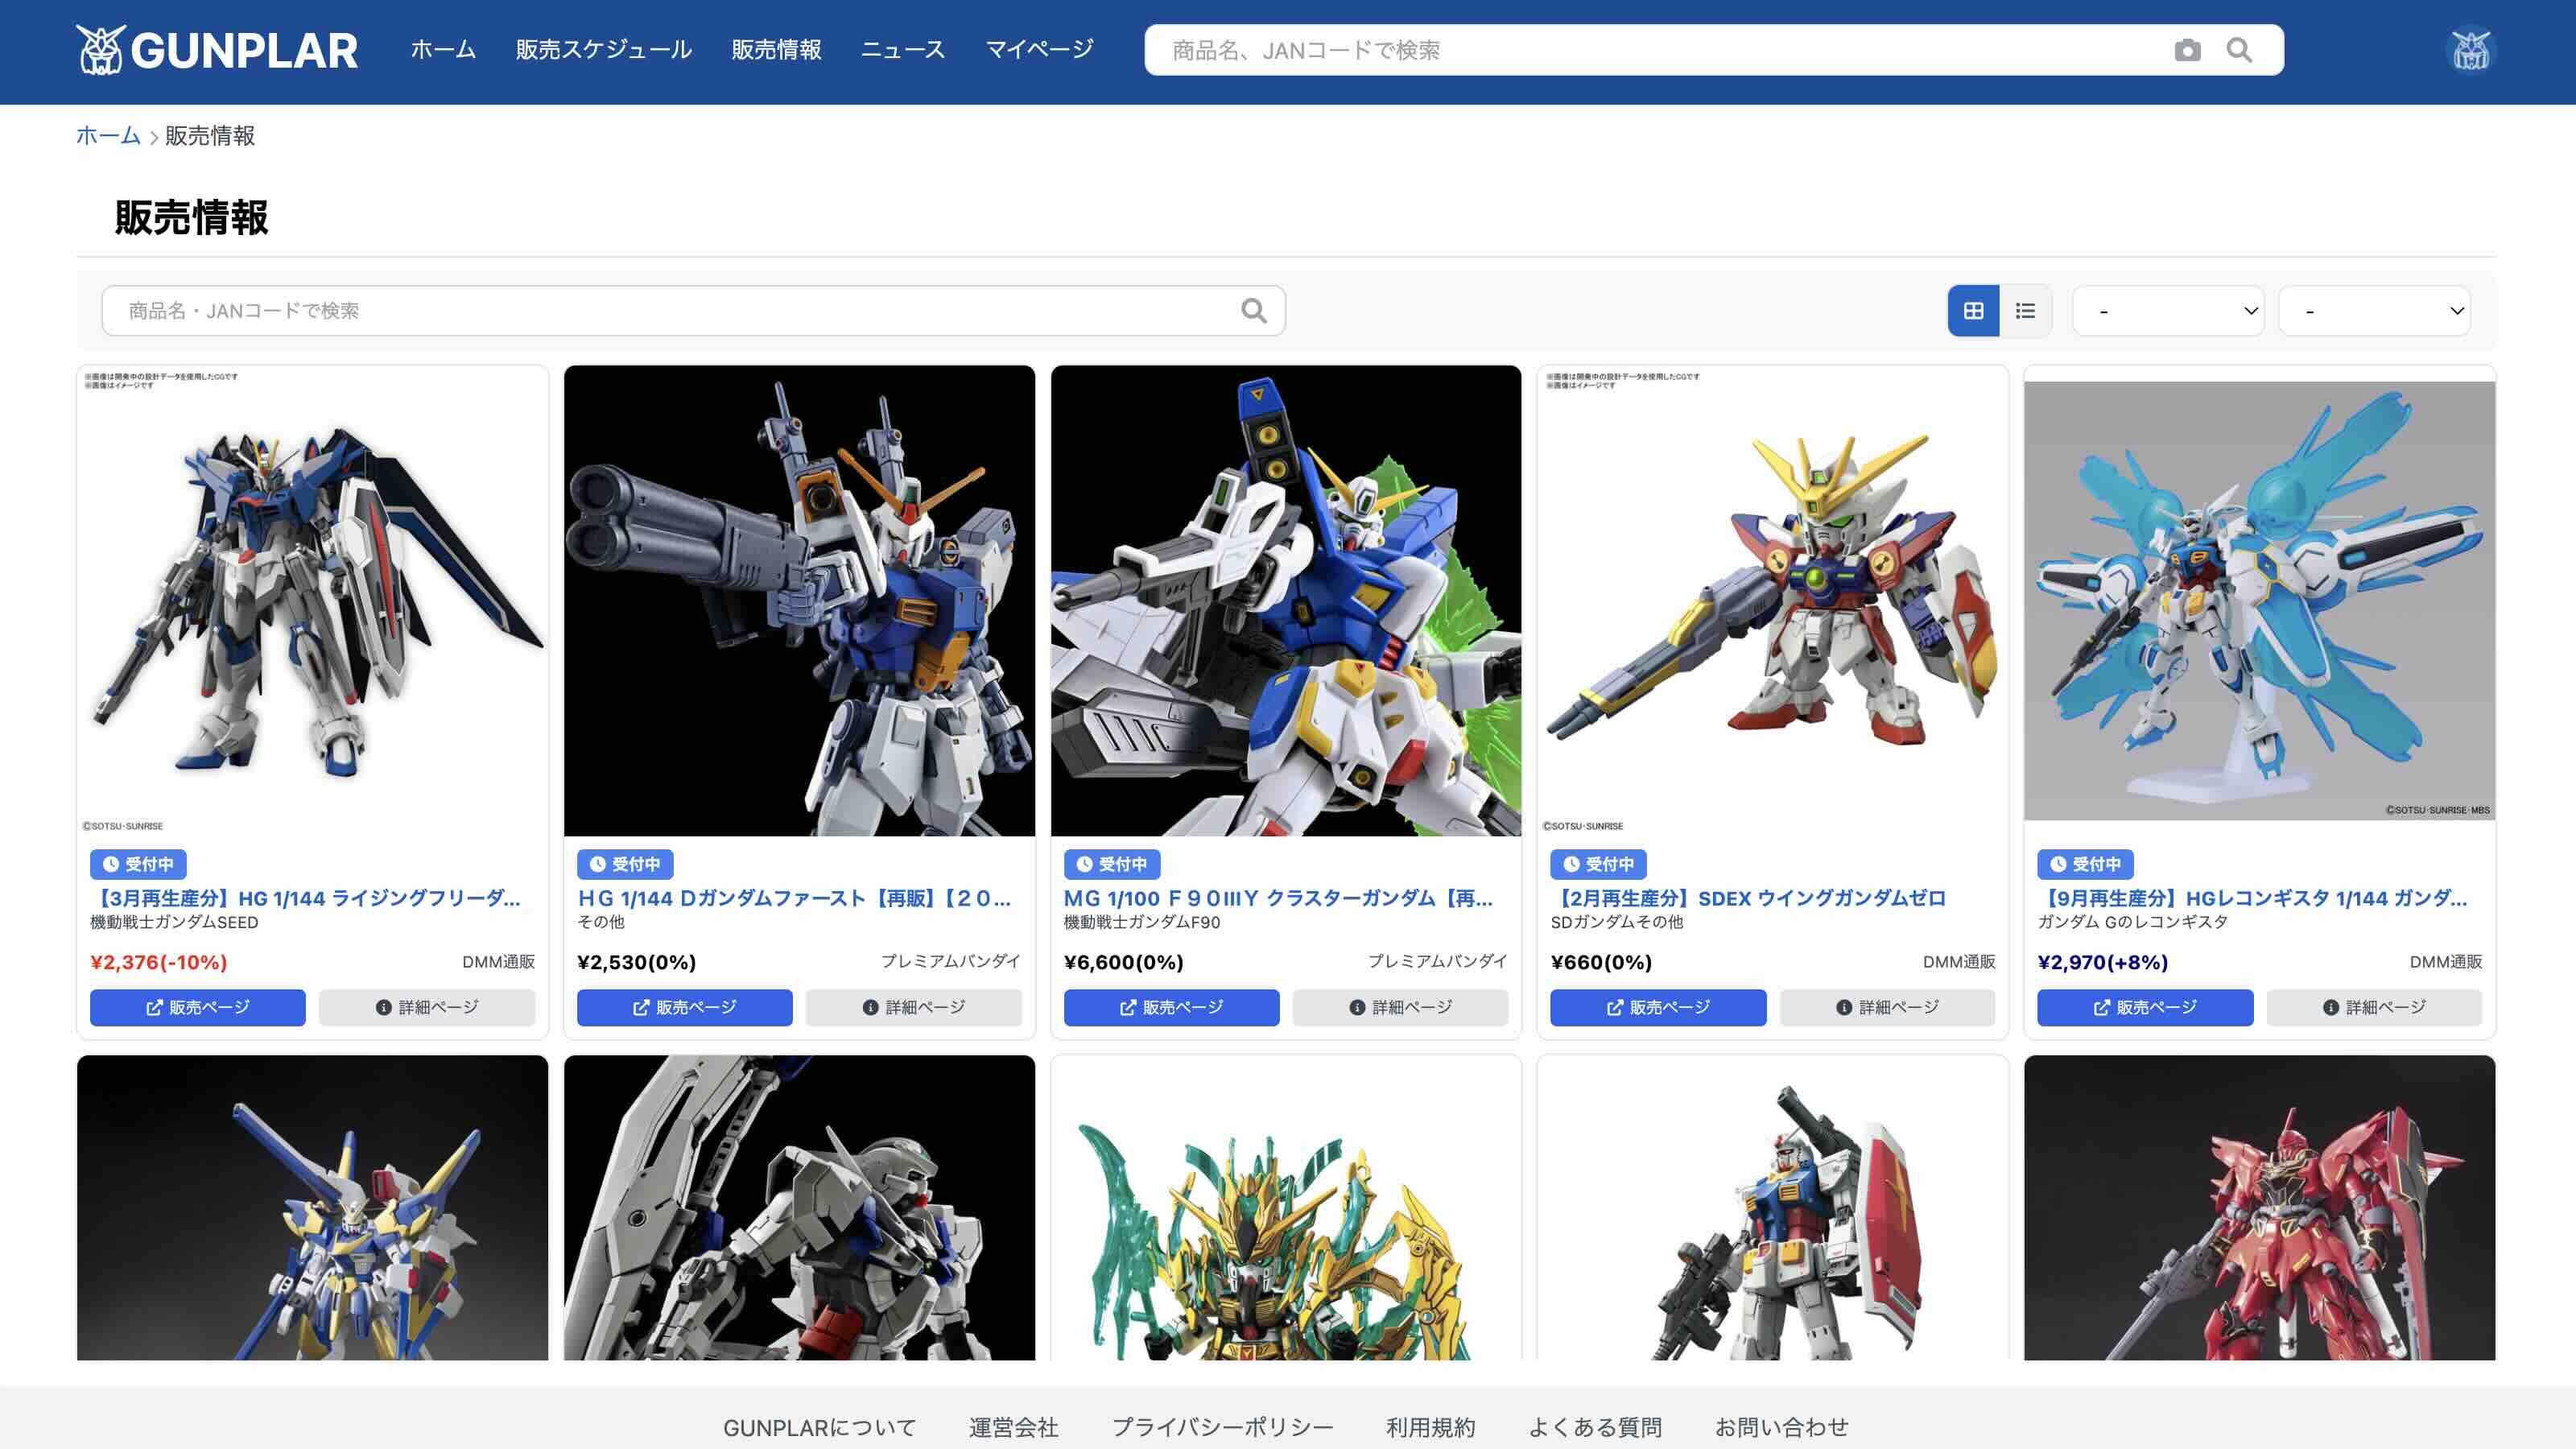2576x1449 pixels.
Task: Click the 機動戦士ガンダムF90 series label
Action: tap(1142, 922)
